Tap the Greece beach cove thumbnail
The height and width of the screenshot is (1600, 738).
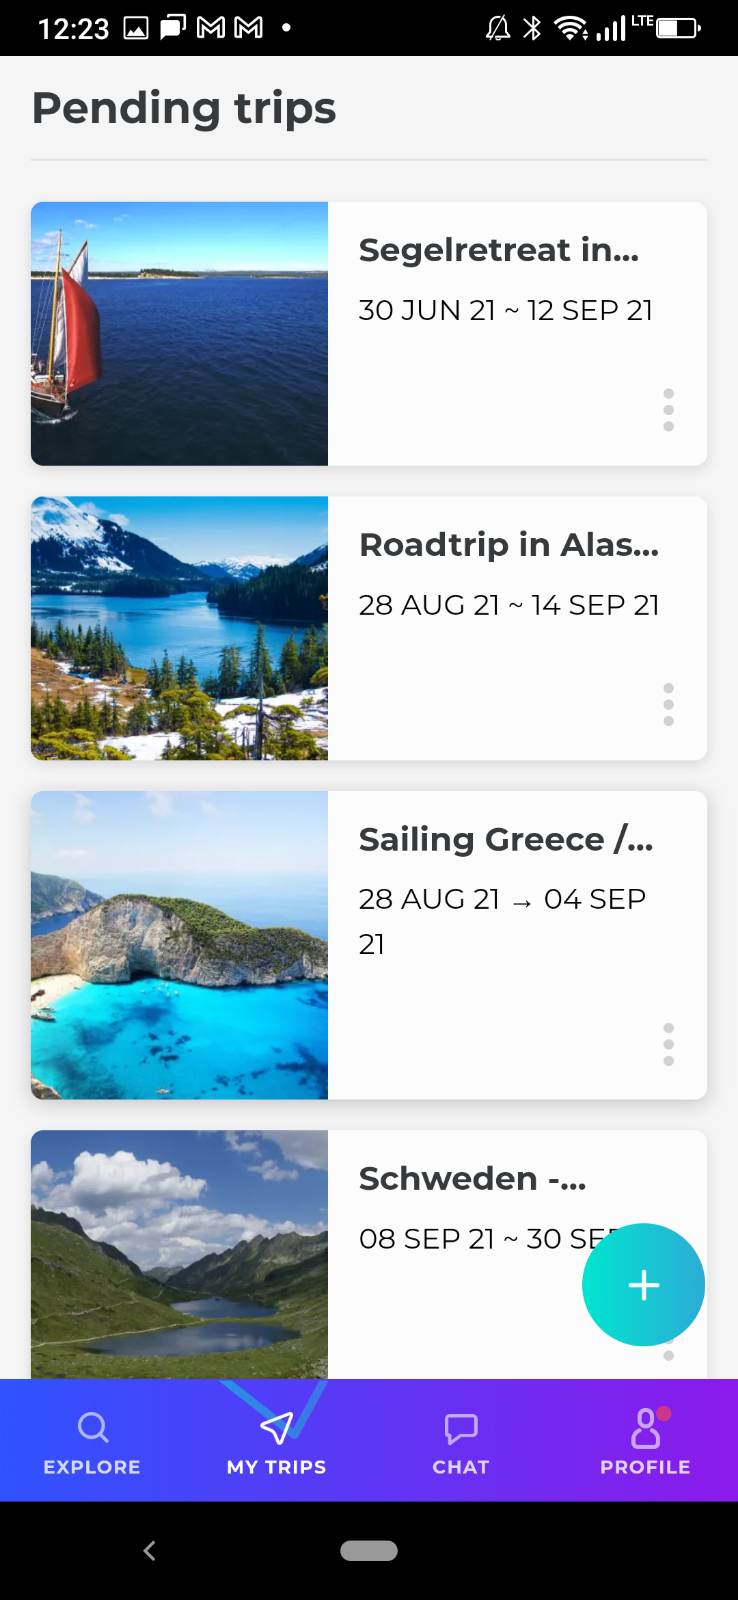[180, 945]
